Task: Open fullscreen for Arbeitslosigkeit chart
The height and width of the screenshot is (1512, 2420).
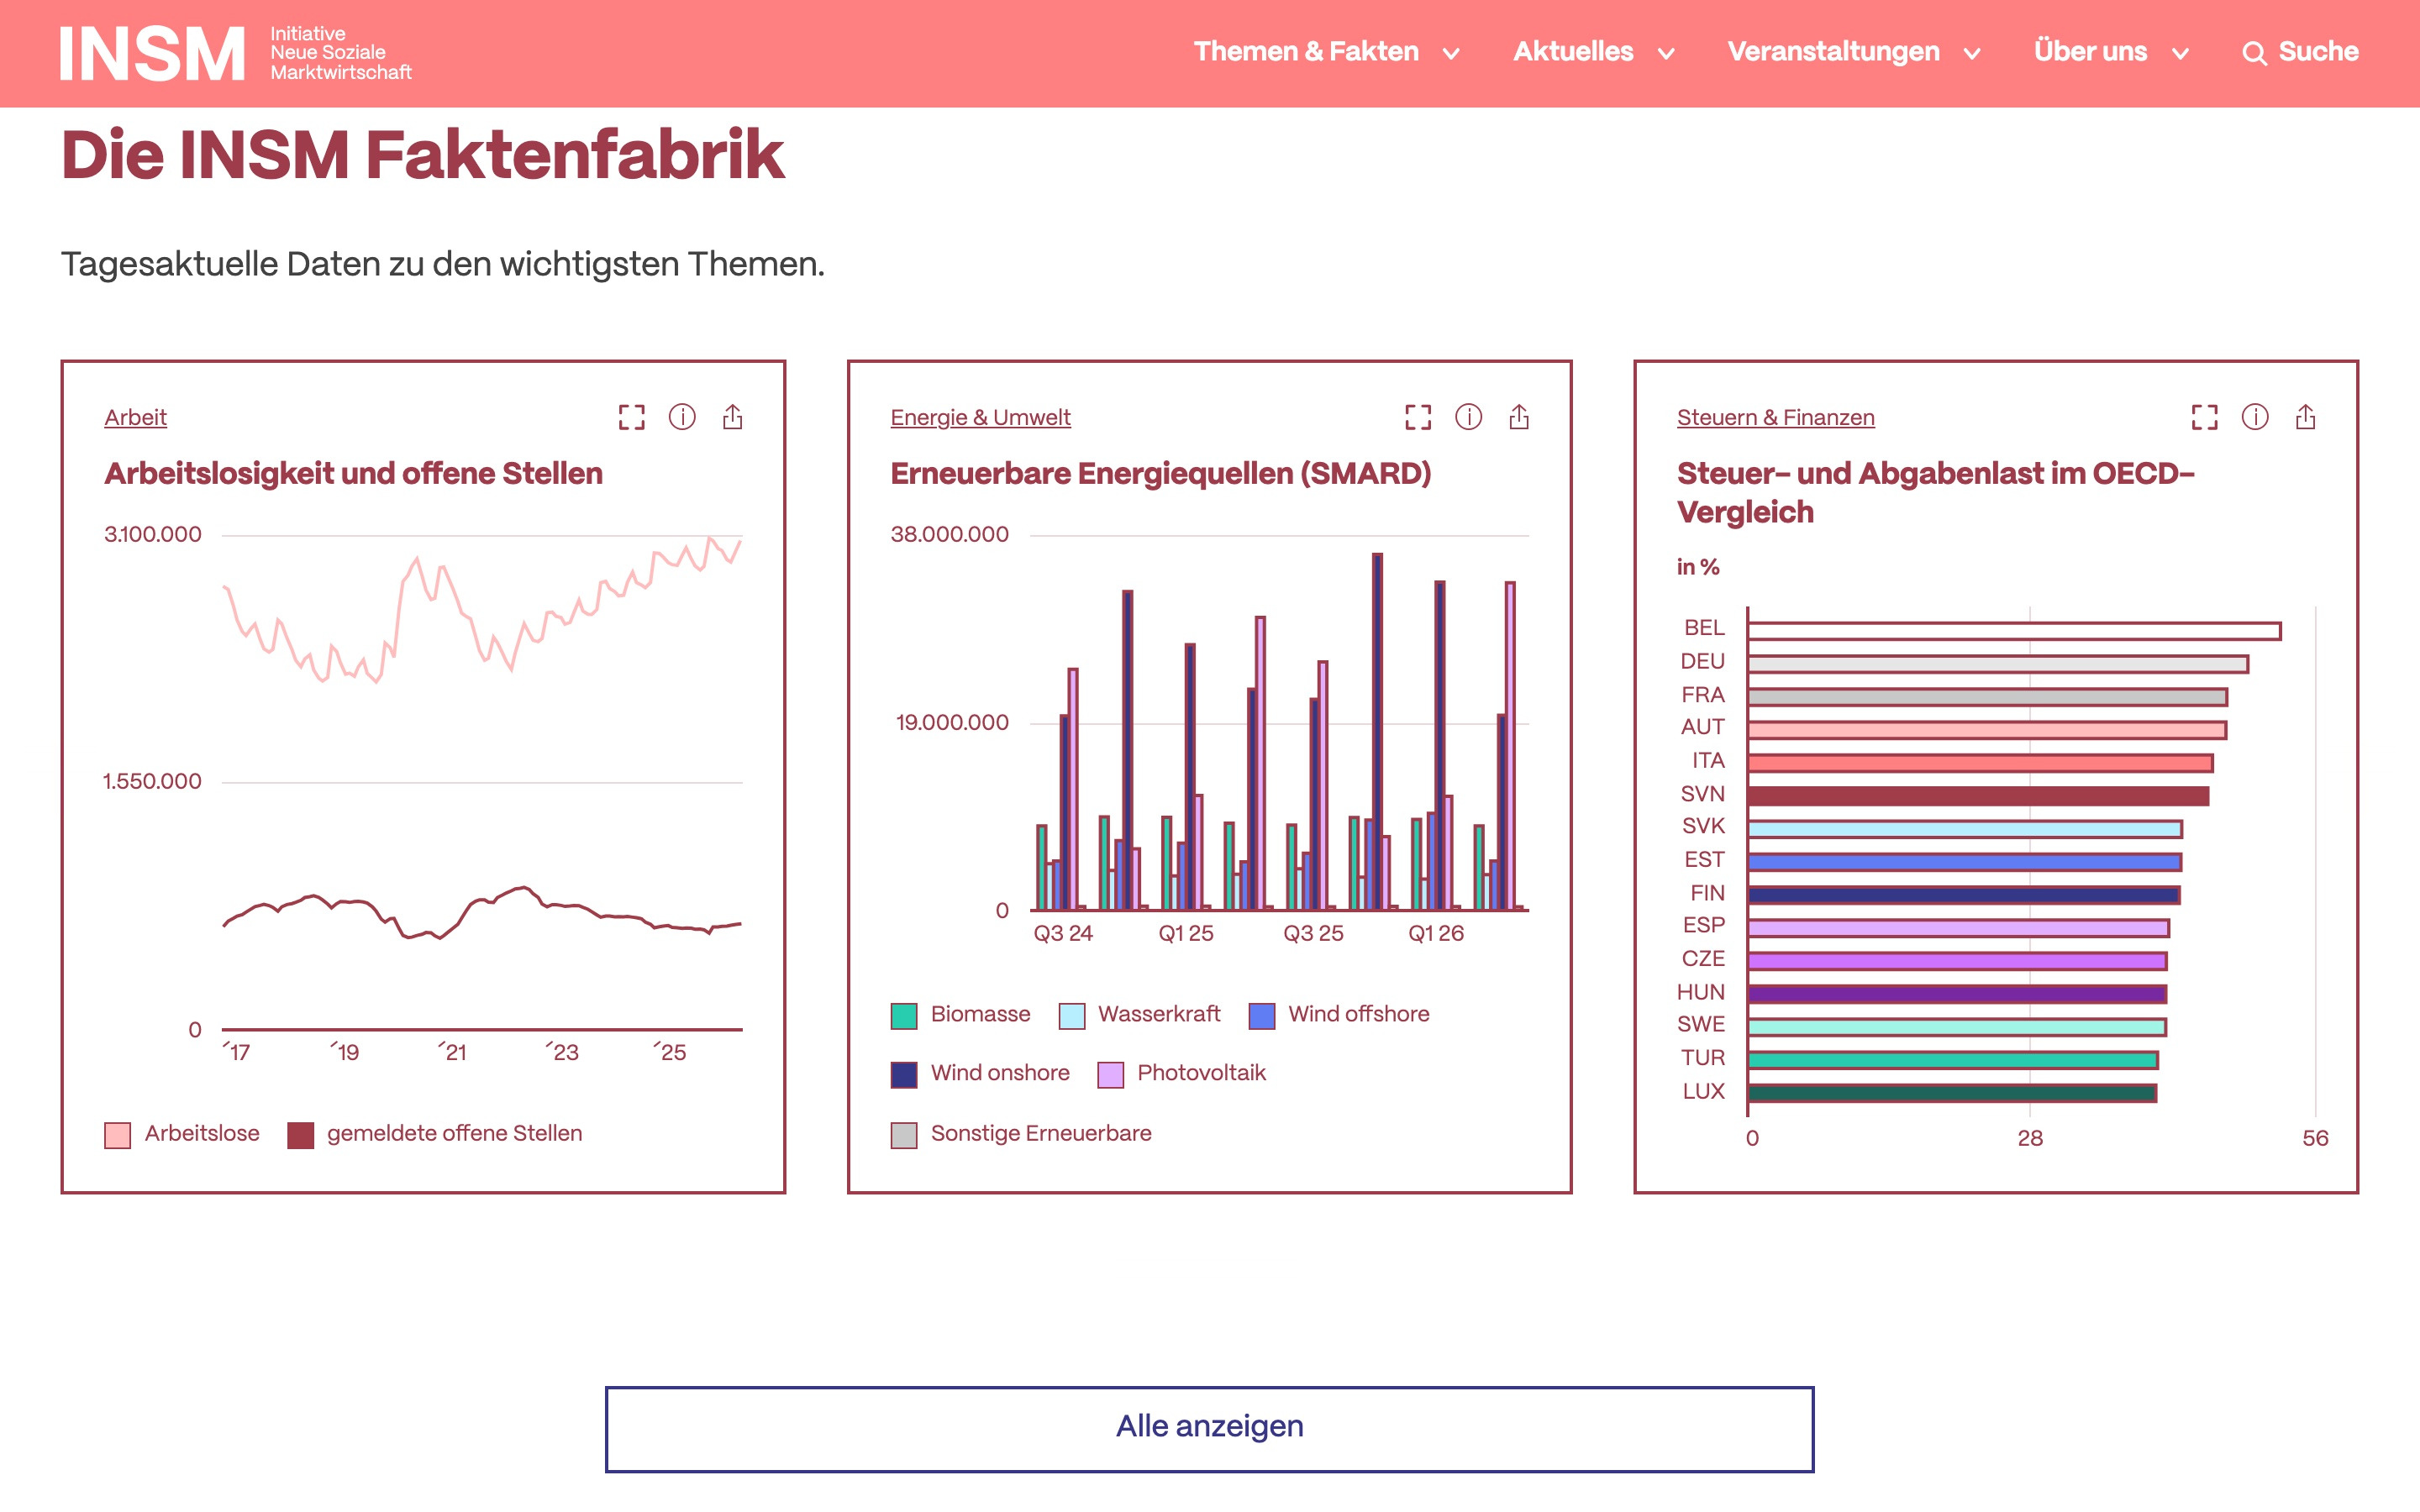Action: point(632,417)
